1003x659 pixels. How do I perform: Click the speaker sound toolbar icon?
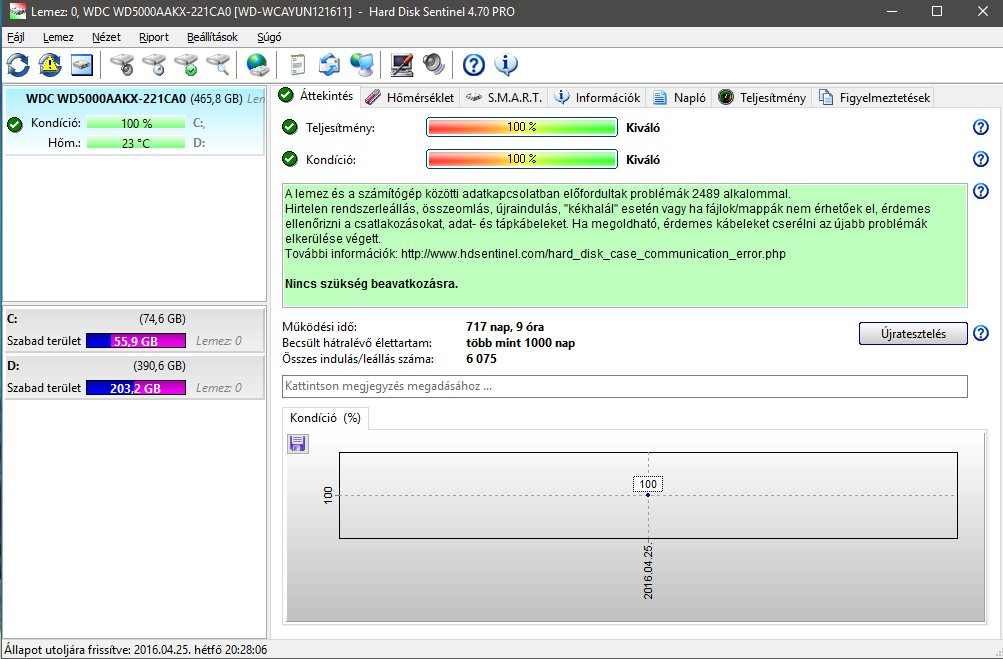point(434,65)
